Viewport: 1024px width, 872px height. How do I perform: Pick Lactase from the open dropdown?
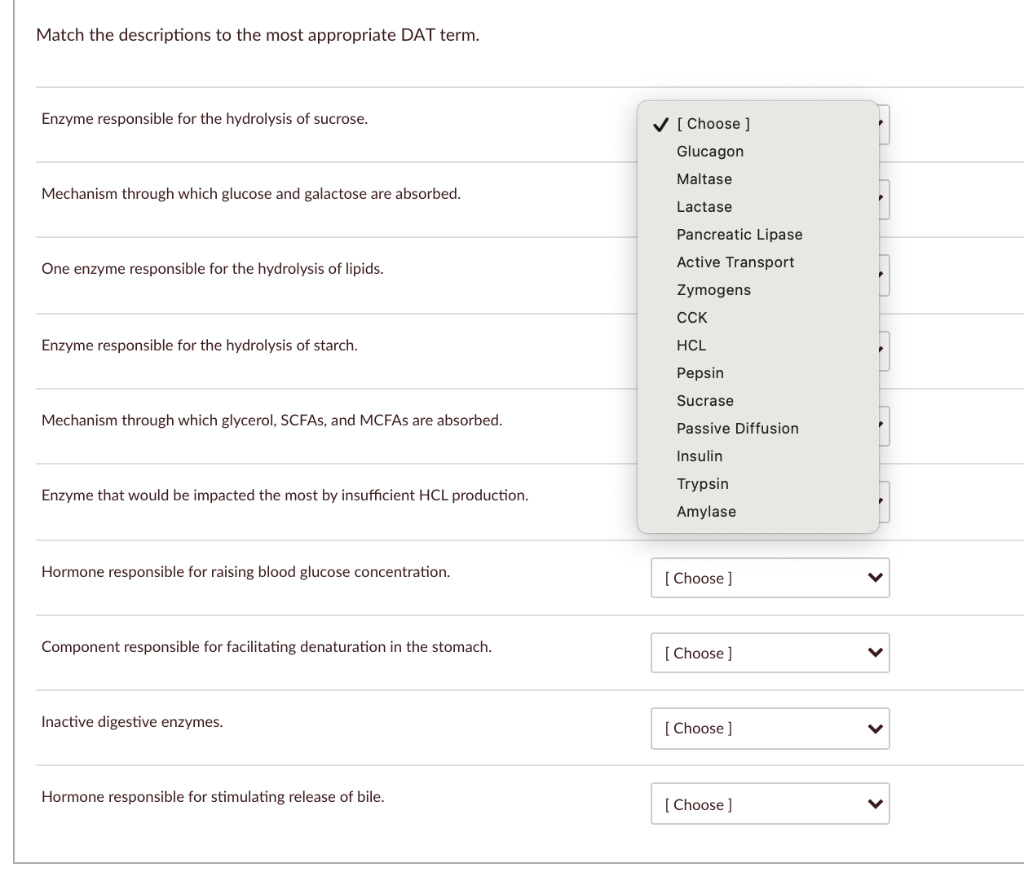(704, 207)
